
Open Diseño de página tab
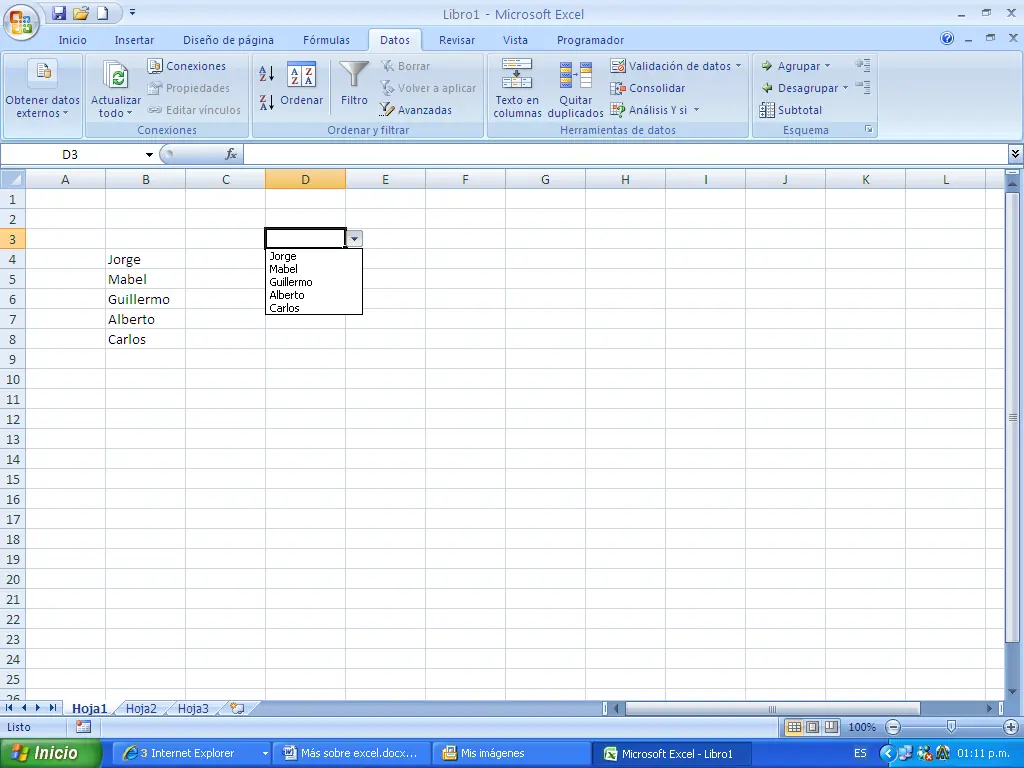(x=229, y=40)
